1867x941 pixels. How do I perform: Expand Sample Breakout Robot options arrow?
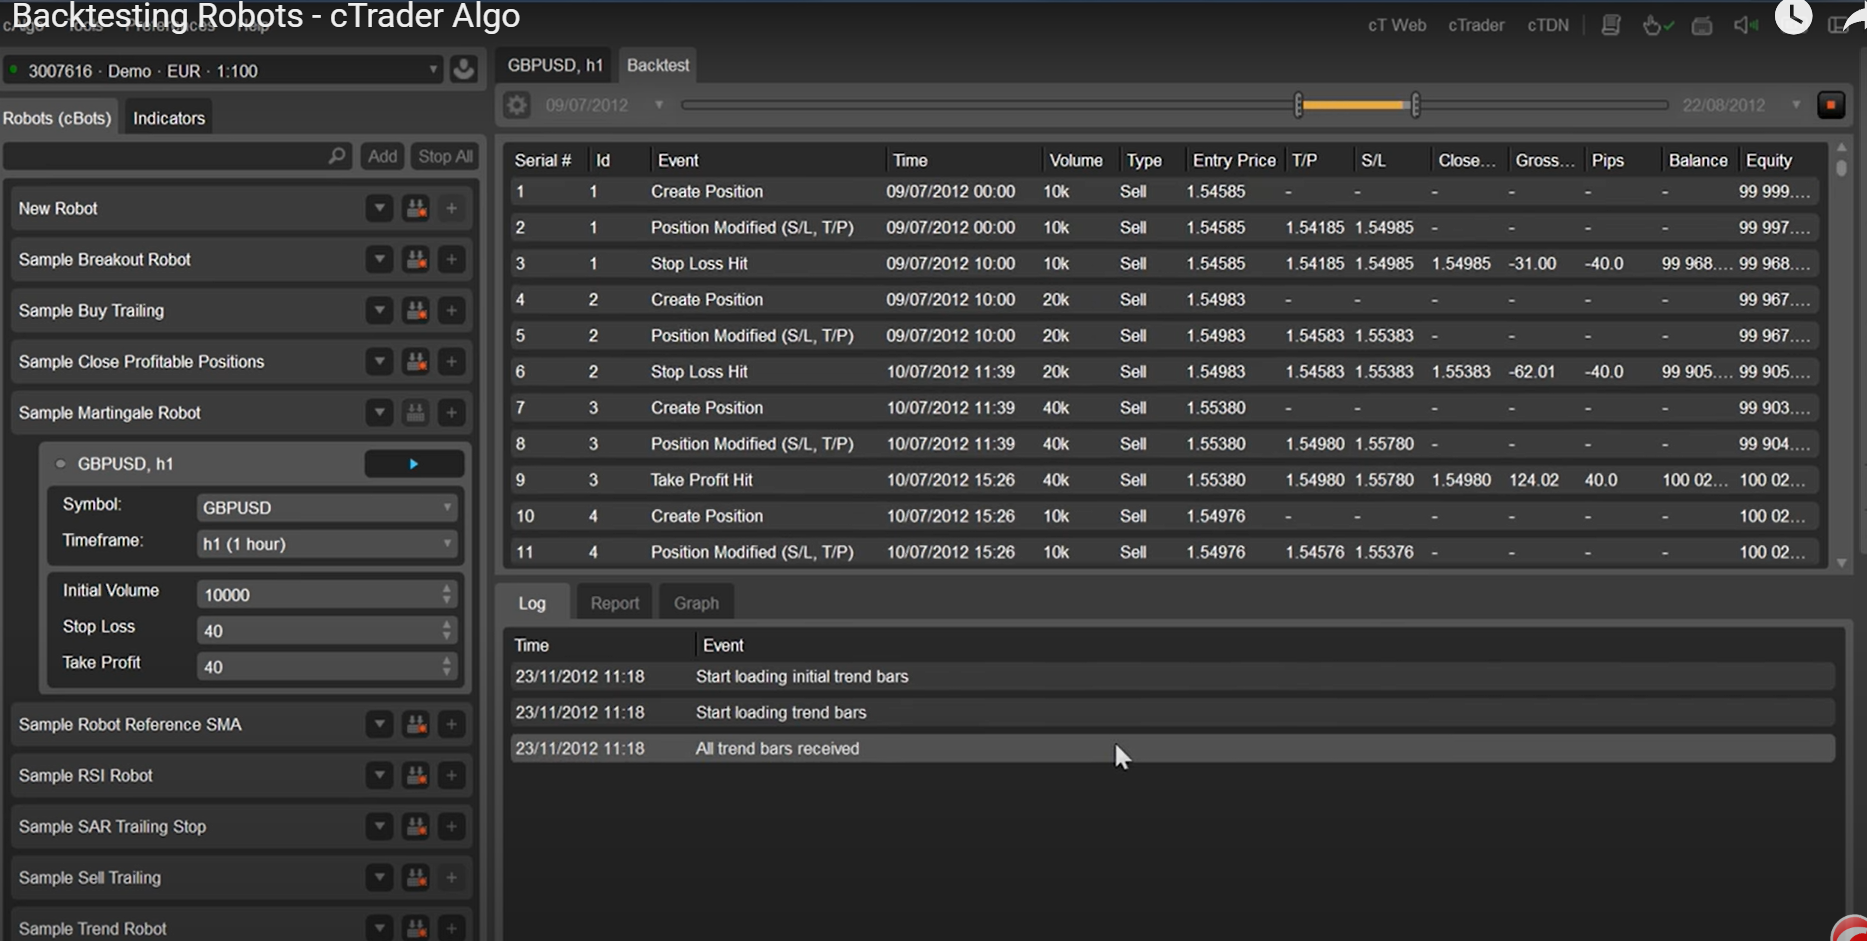(379, 259)
